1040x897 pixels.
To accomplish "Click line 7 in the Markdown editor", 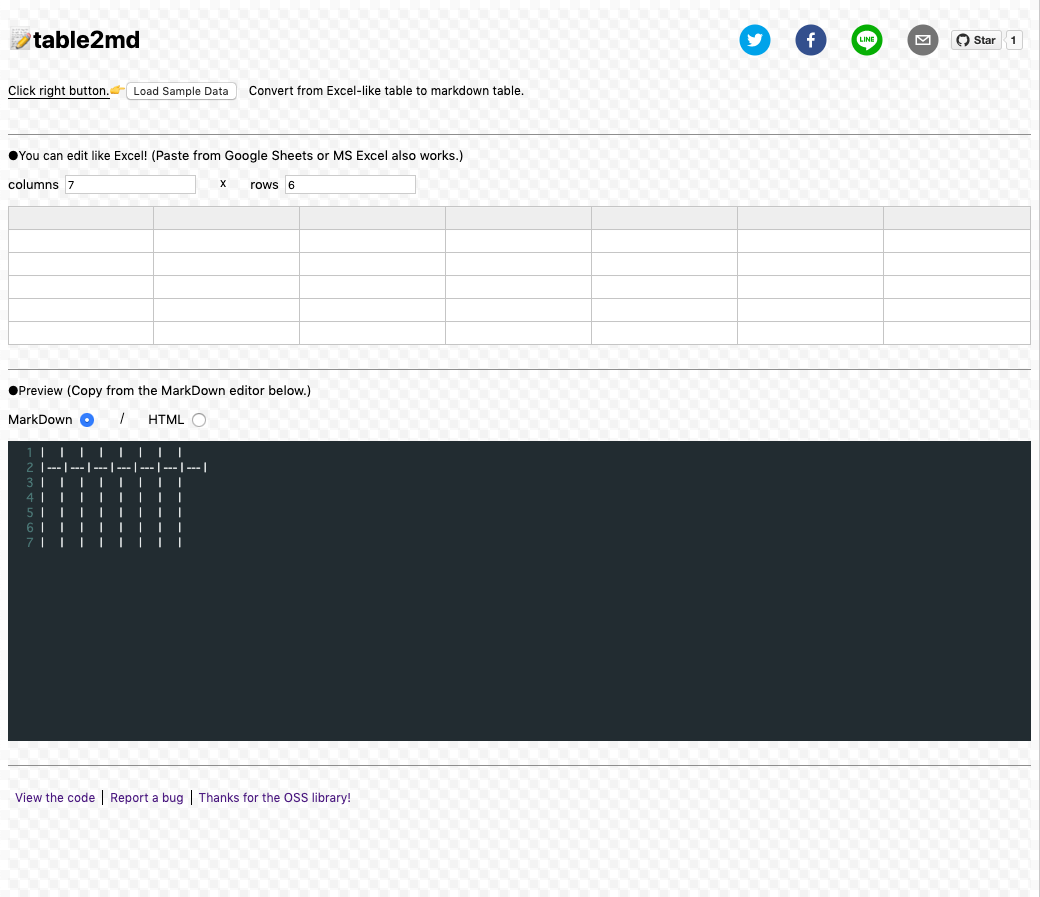I will click(111, 543).
